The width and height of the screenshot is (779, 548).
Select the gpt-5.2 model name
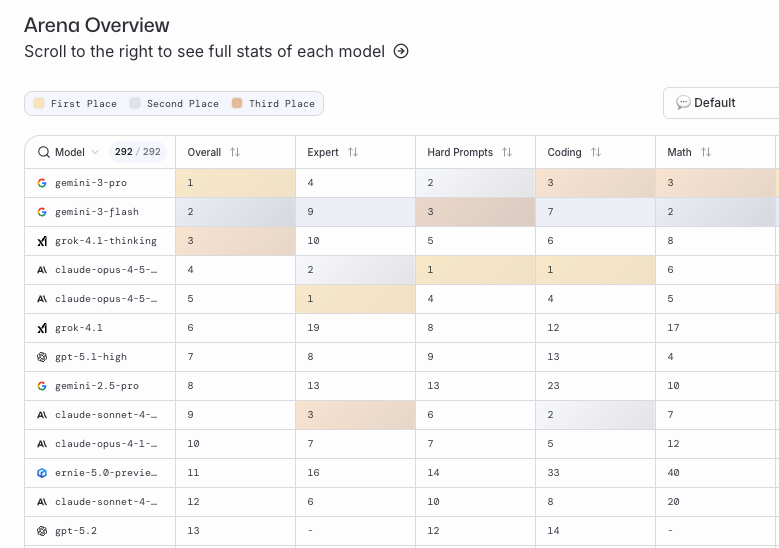(x=76, y=531)
